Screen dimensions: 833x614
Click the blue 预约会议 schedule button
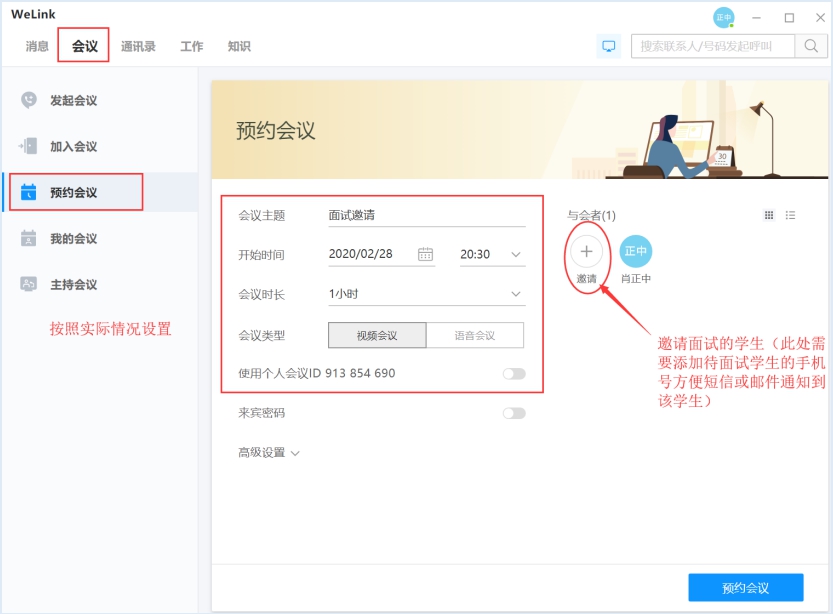pos(745,587)
